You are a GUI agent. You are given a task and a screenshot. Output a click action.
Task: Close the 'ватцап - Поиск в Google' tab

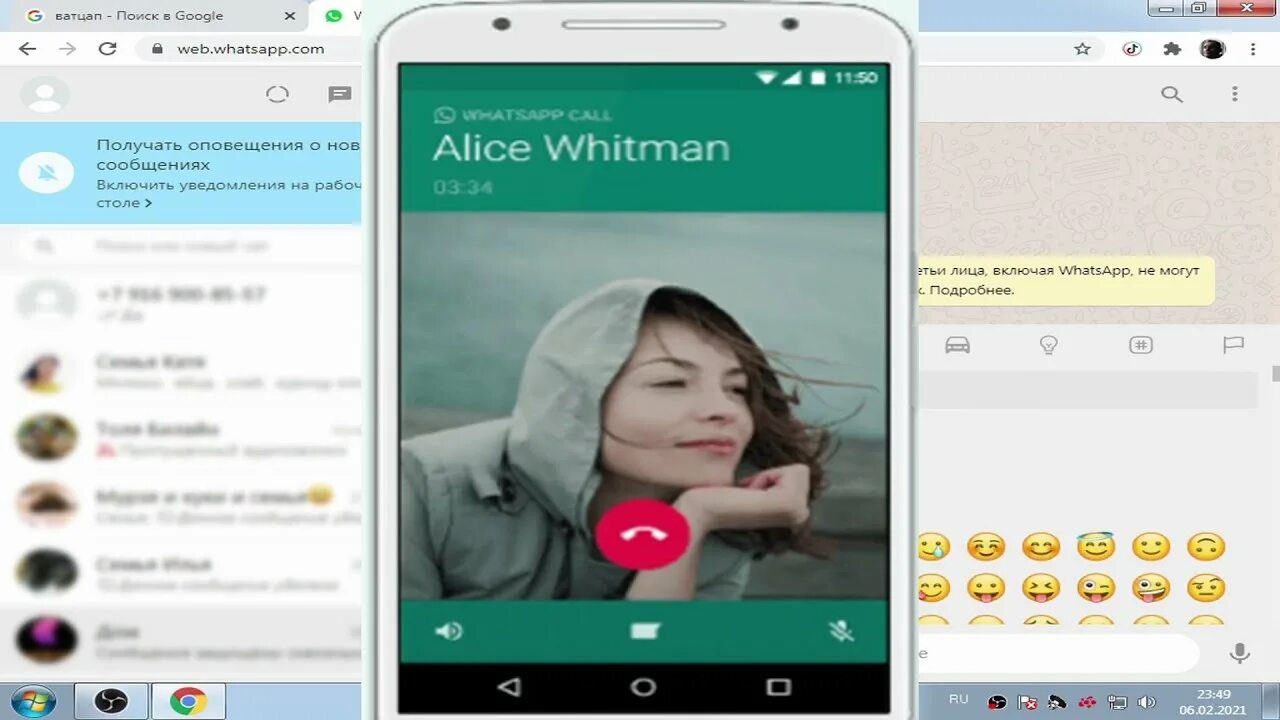[290, 16]
